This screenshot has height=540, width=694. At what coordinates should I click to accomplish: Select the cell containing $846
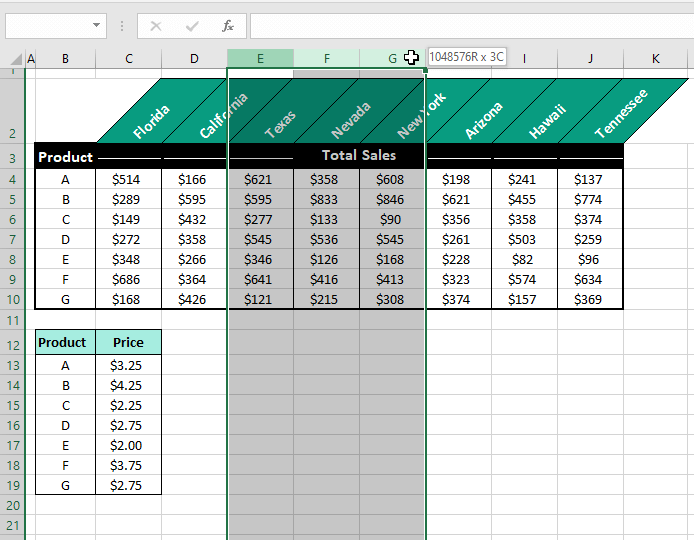pos(392,200)
